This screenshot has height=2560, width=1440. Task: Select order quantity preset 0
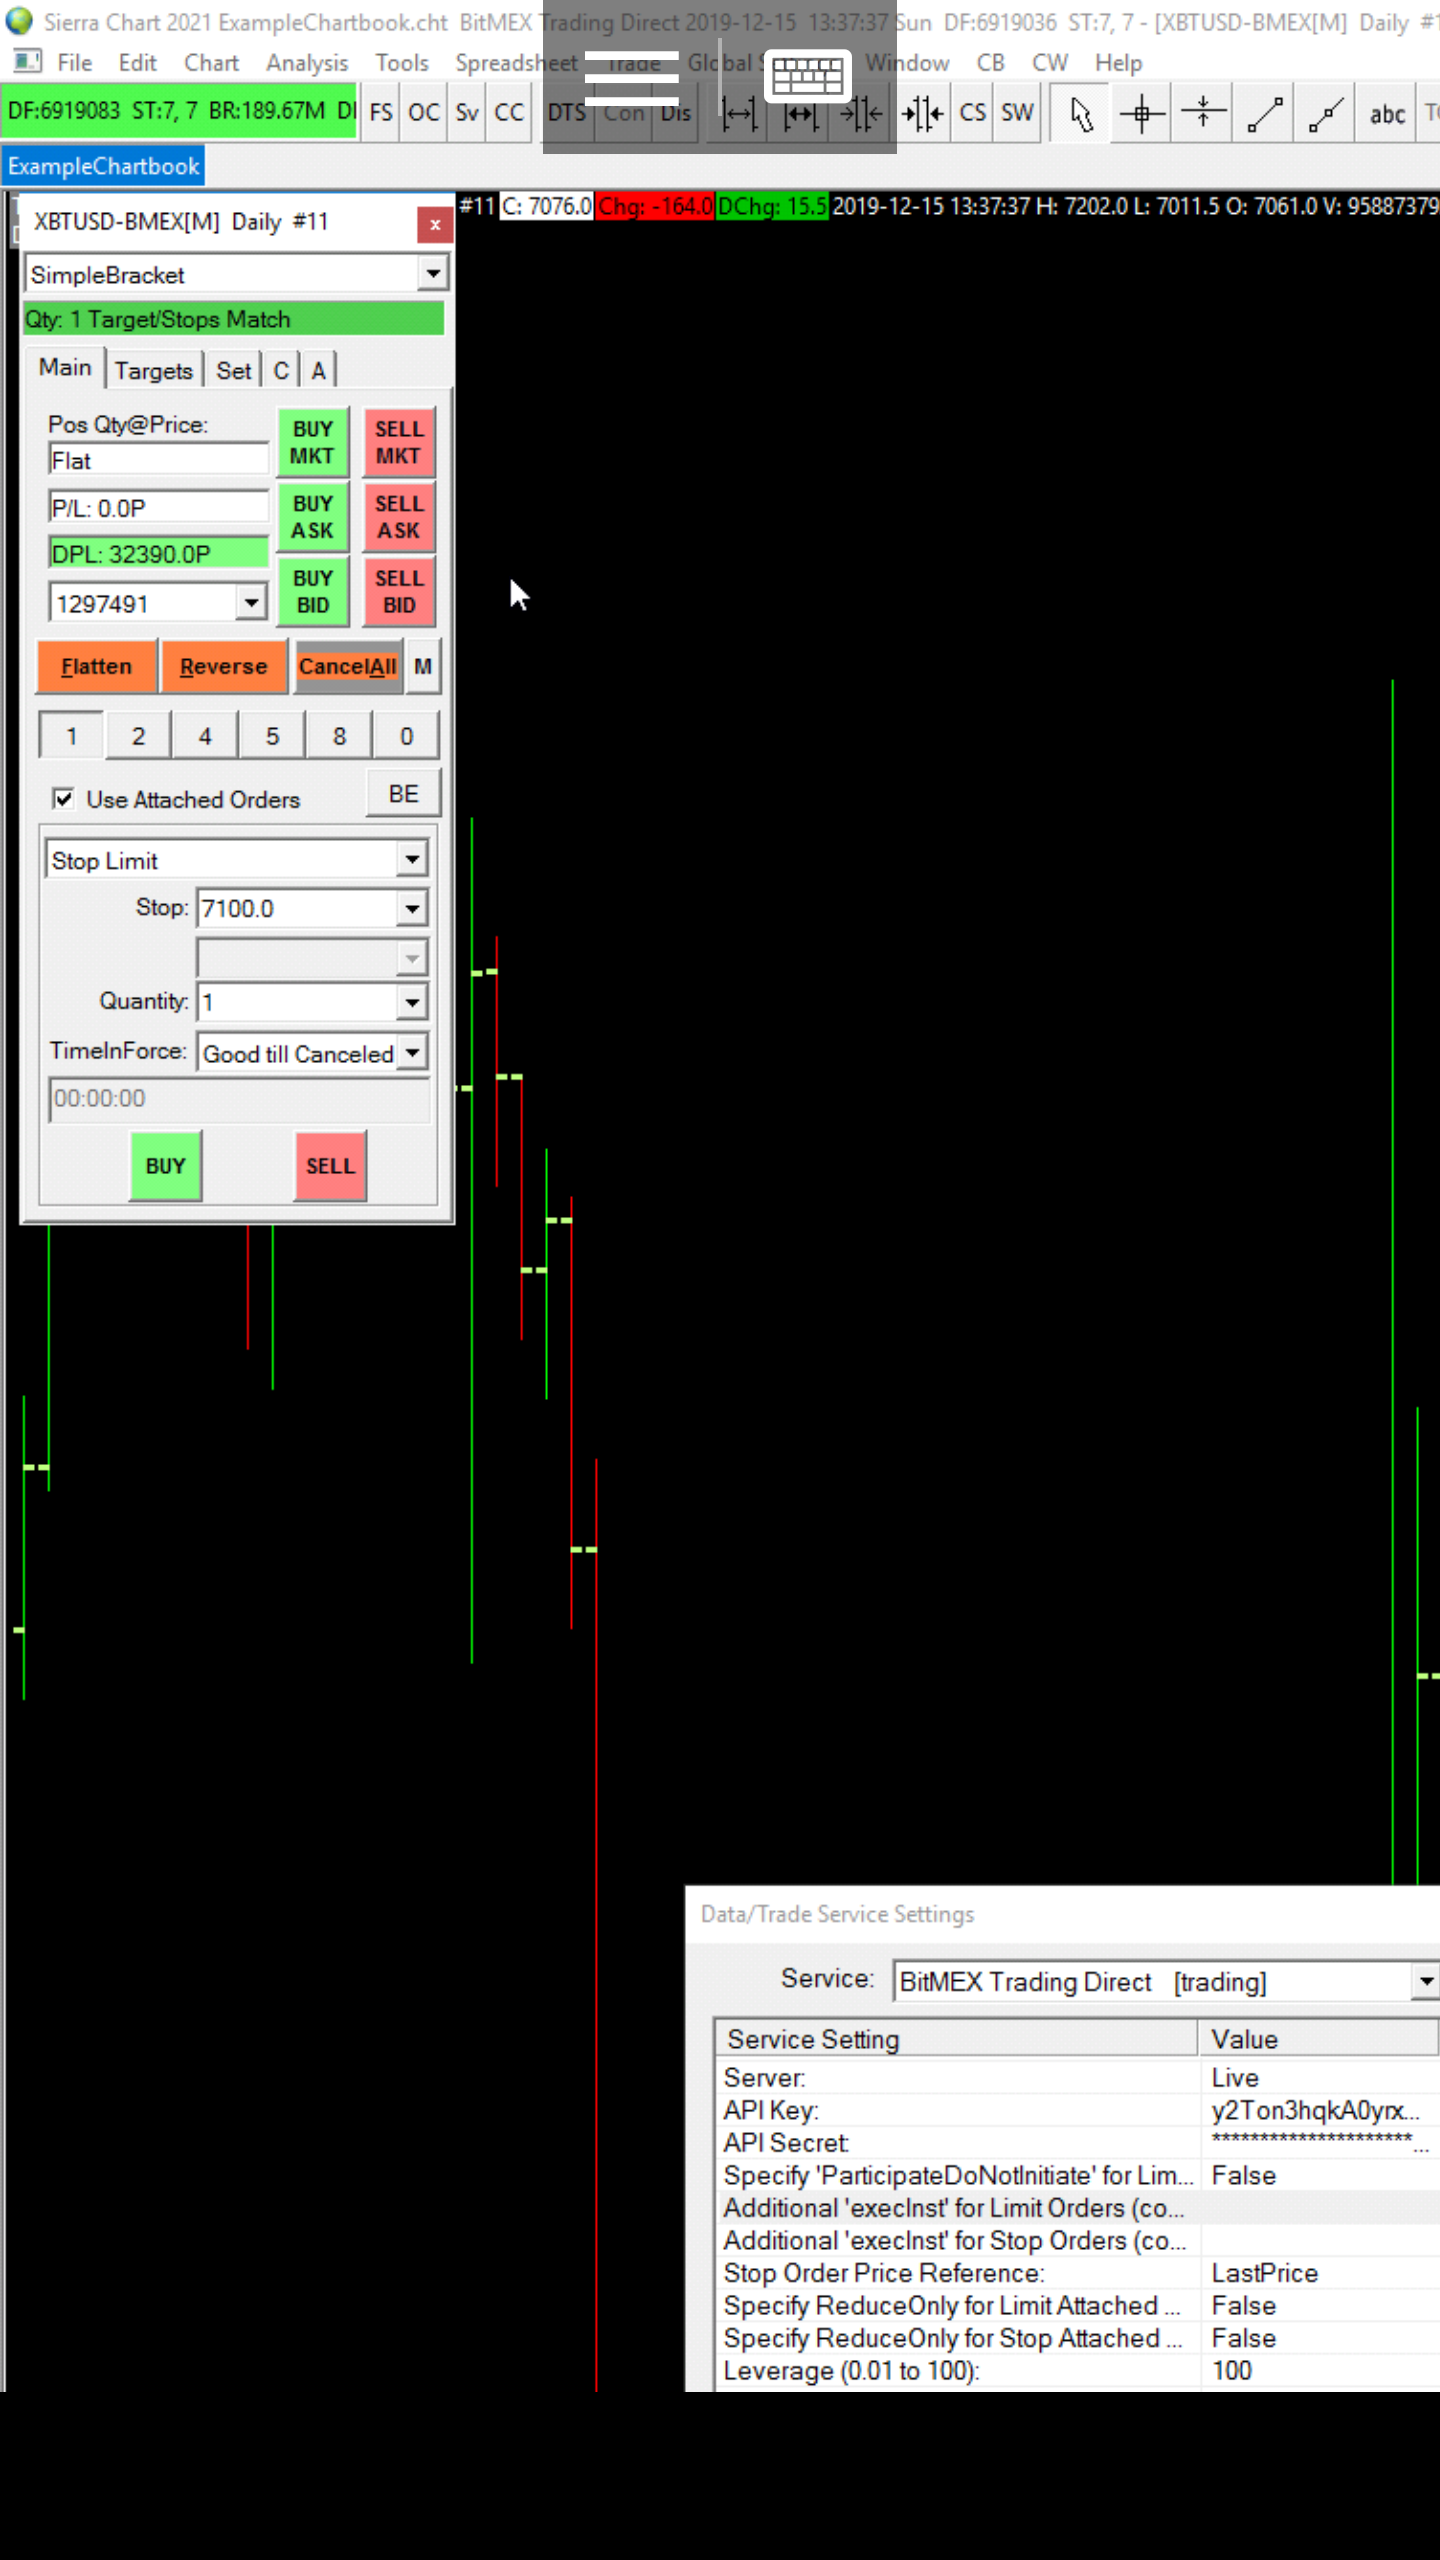tap(406, 736)
